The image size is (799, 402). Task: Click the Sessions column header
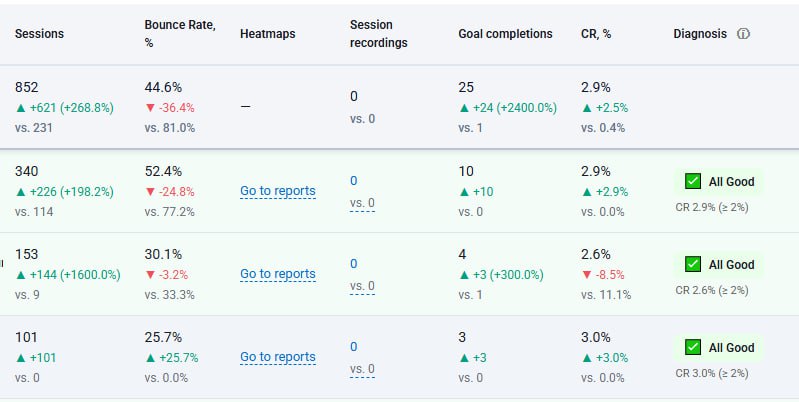click(x=39, y=34)
